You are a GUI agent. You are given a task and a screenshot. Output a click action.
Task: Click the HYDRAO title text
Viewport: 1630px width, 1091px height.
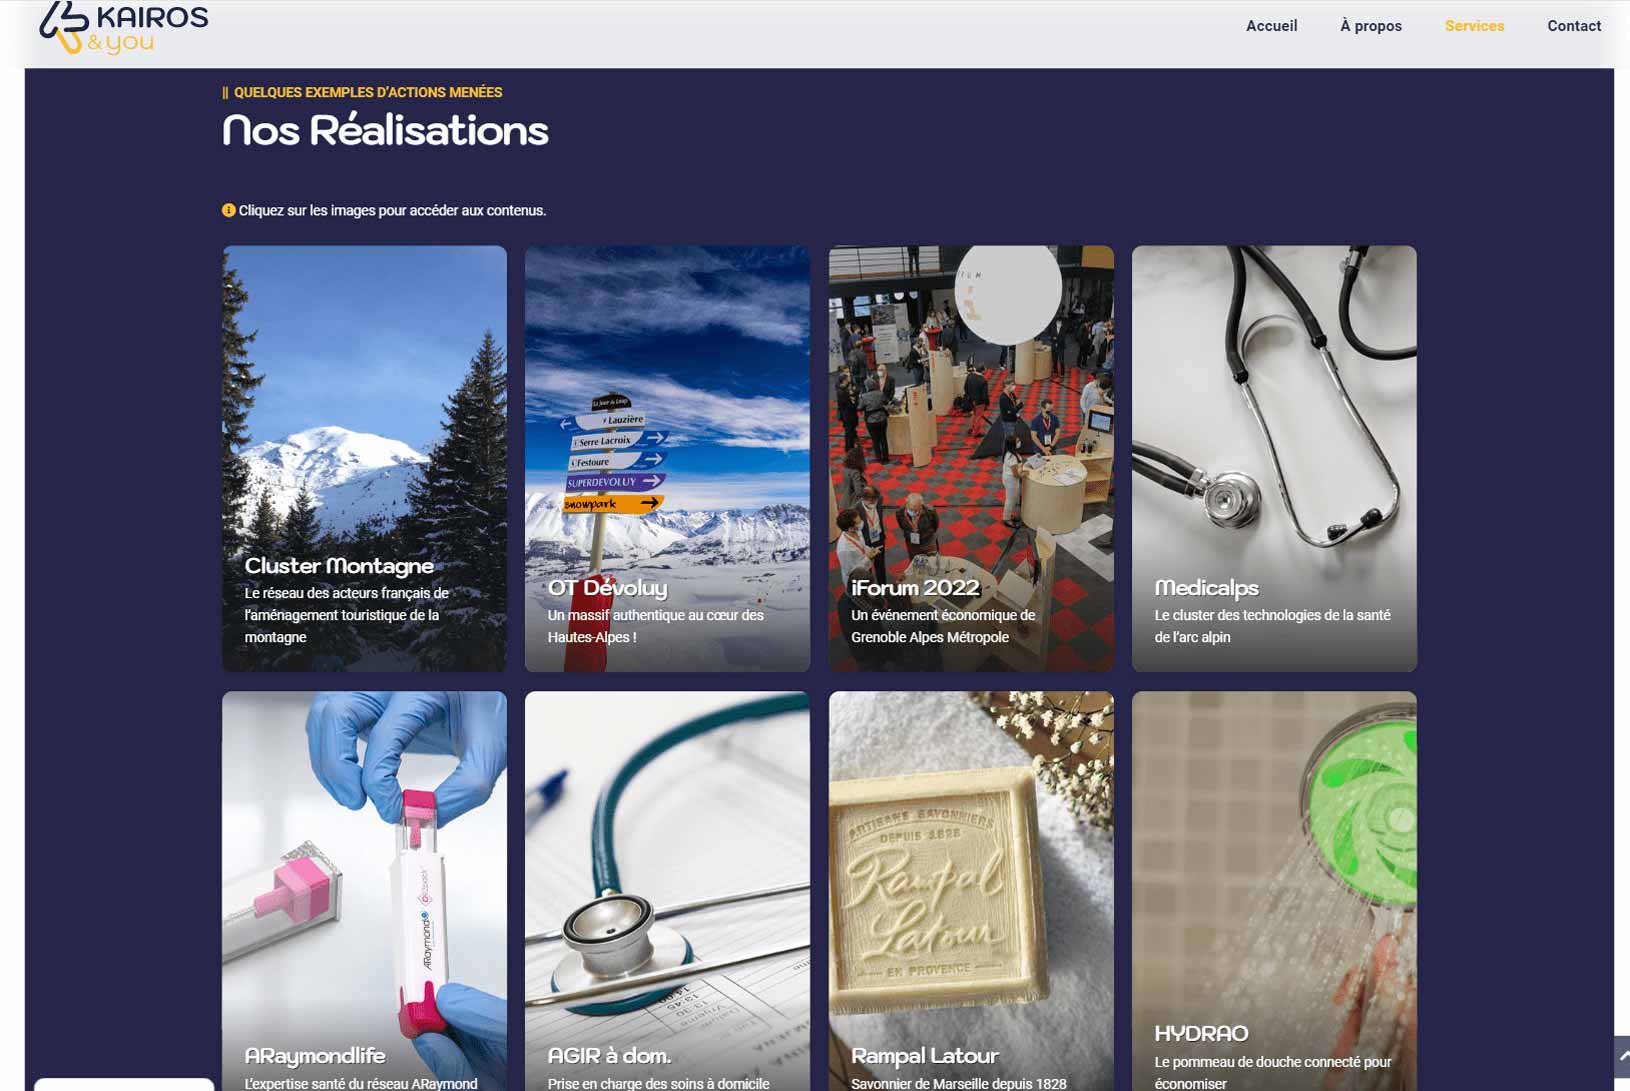(x=1201, y=1034)
